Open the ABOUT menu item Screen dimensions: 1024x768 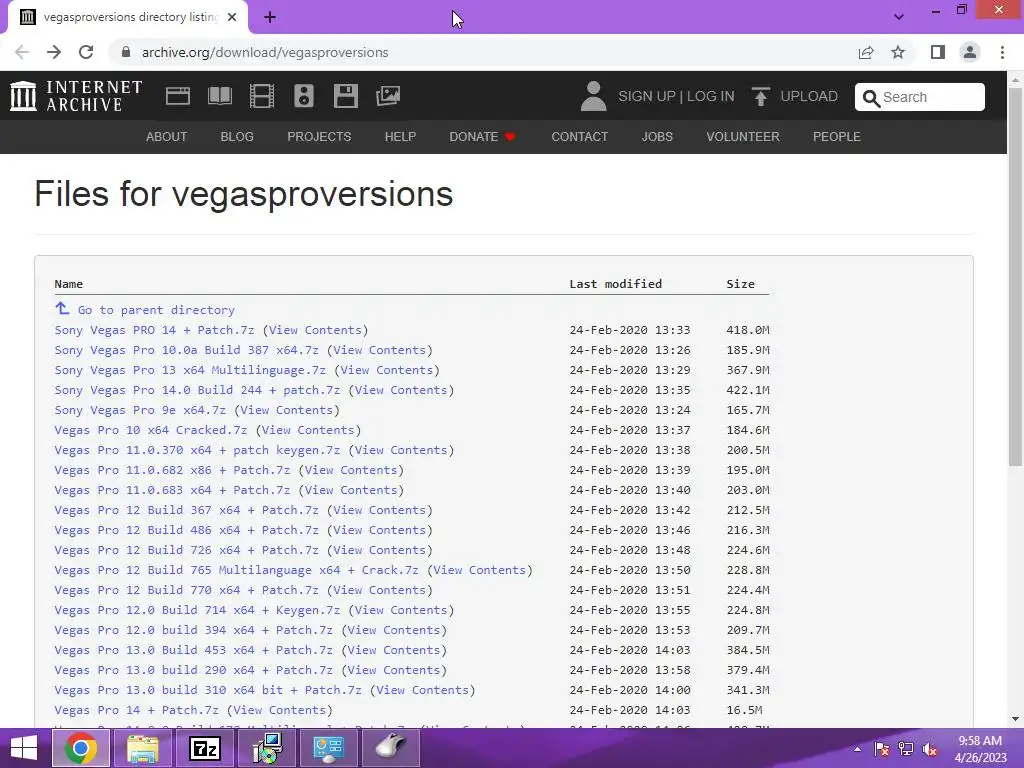click(x=167, y=136)
